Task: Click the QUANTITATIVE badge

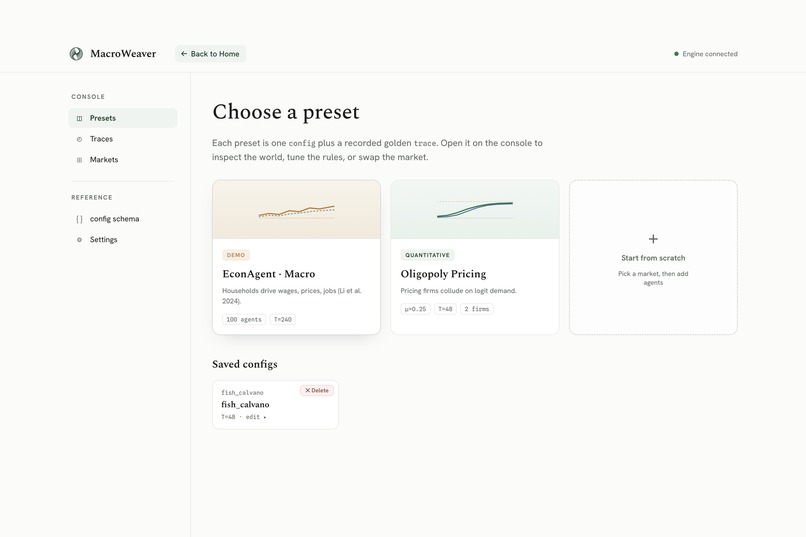Action: (427, 255)
